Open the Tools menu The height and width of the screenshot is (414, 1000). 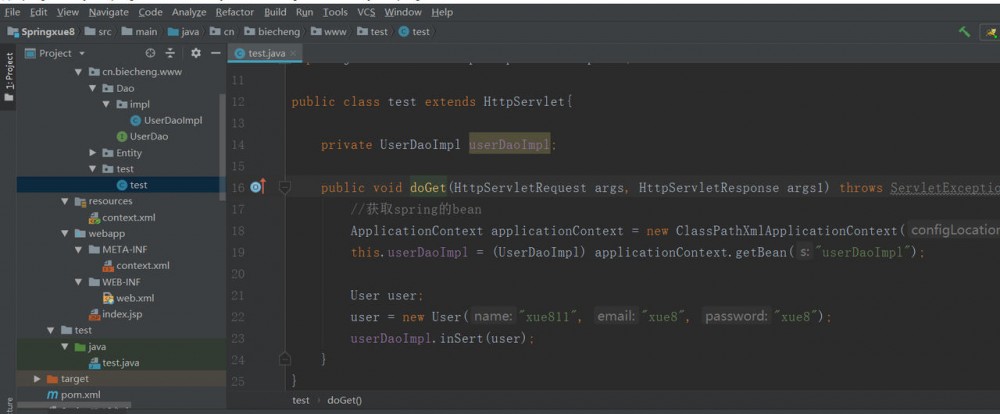(x=335, y=12)
